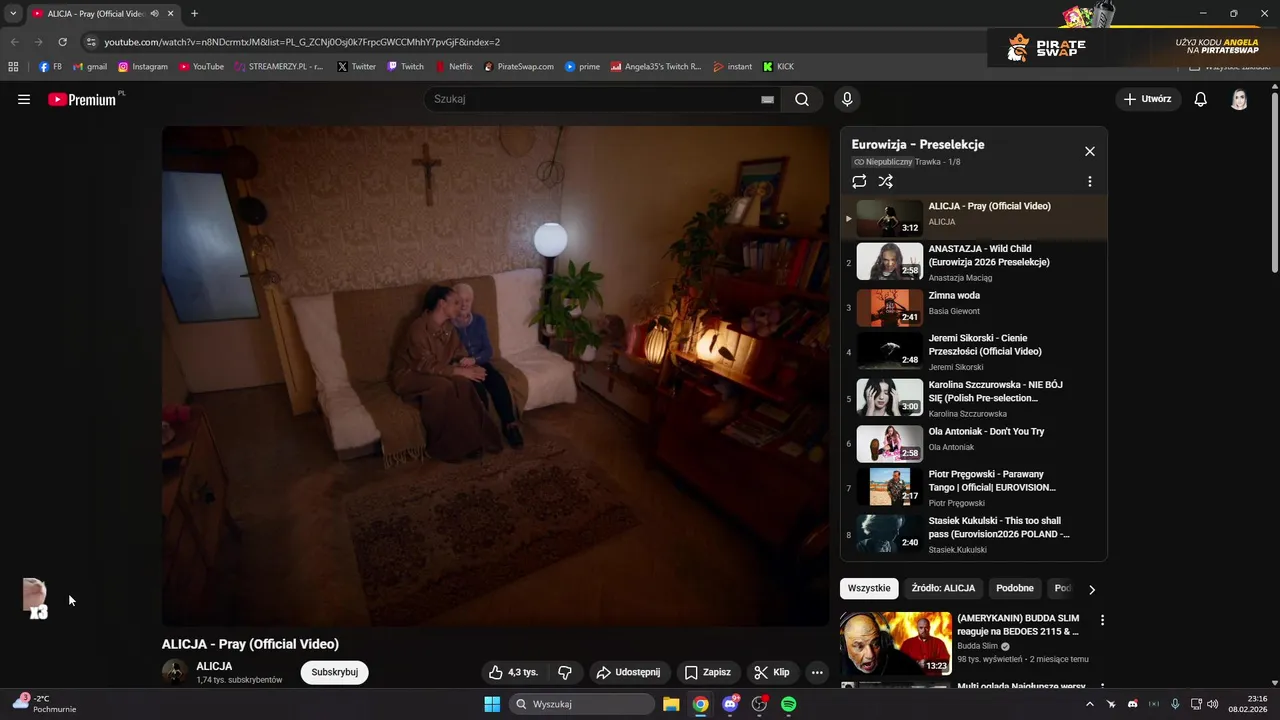The image size is (1280, 720).
Task: Open the YouTube hamburger guide menu
Action: [24, 99]
